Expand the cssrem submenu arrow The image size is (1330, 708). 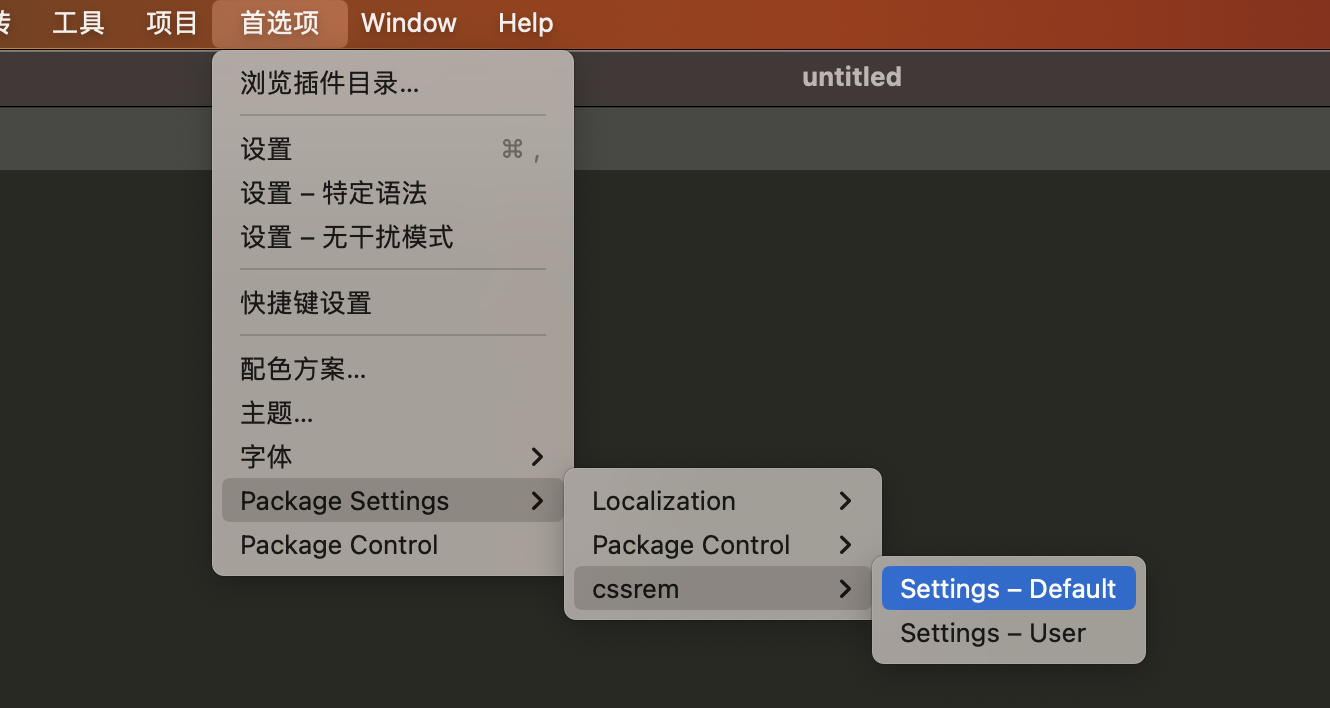[846, 589]
